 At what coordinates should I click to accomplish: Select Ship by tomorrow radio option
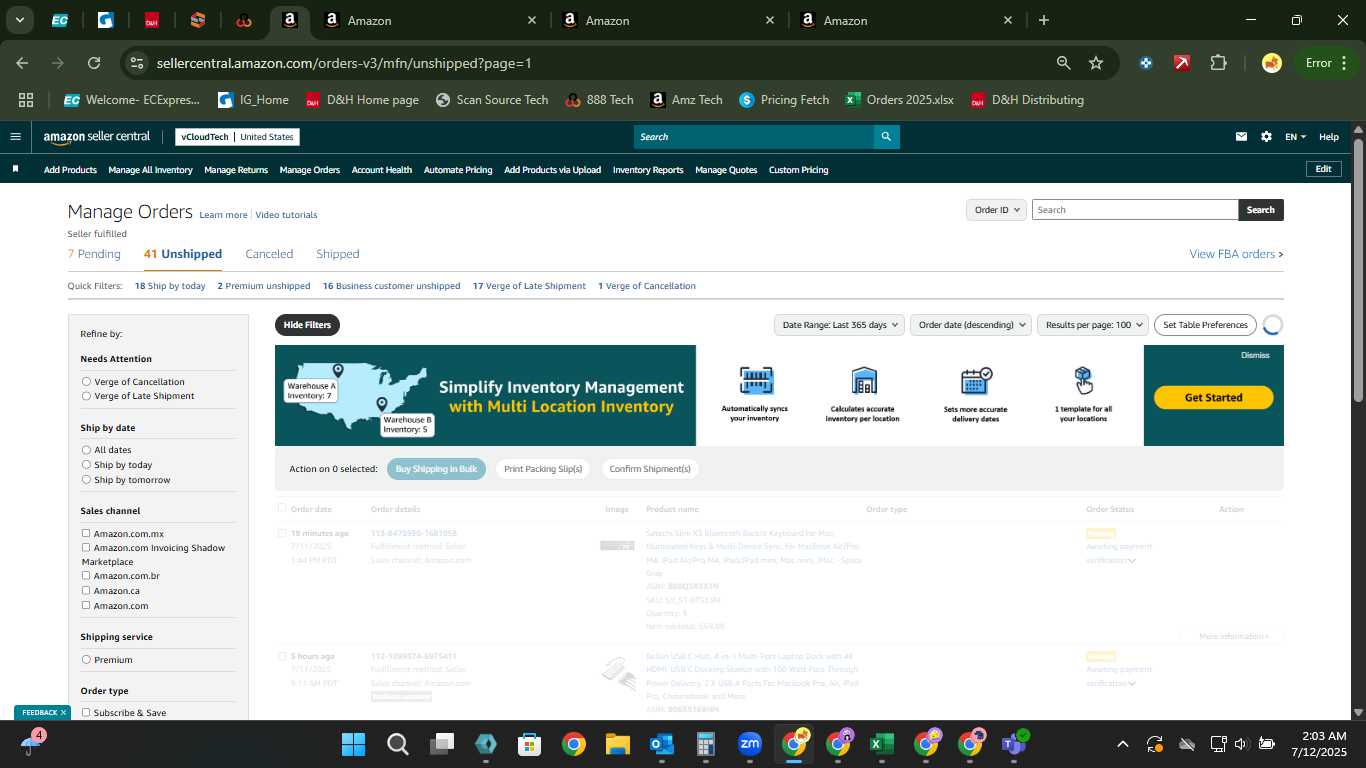click(x=86, y=480)
